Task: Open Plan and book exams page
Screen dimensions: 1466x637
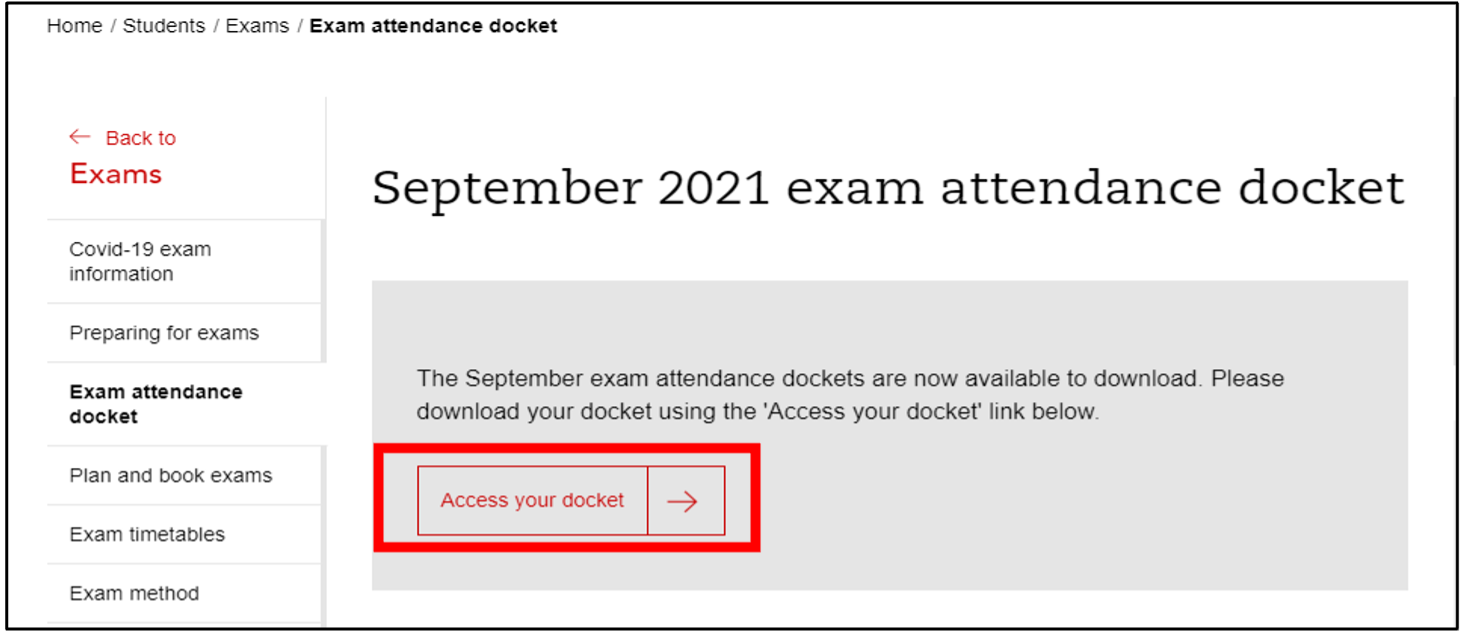Action: click(171, 475)
